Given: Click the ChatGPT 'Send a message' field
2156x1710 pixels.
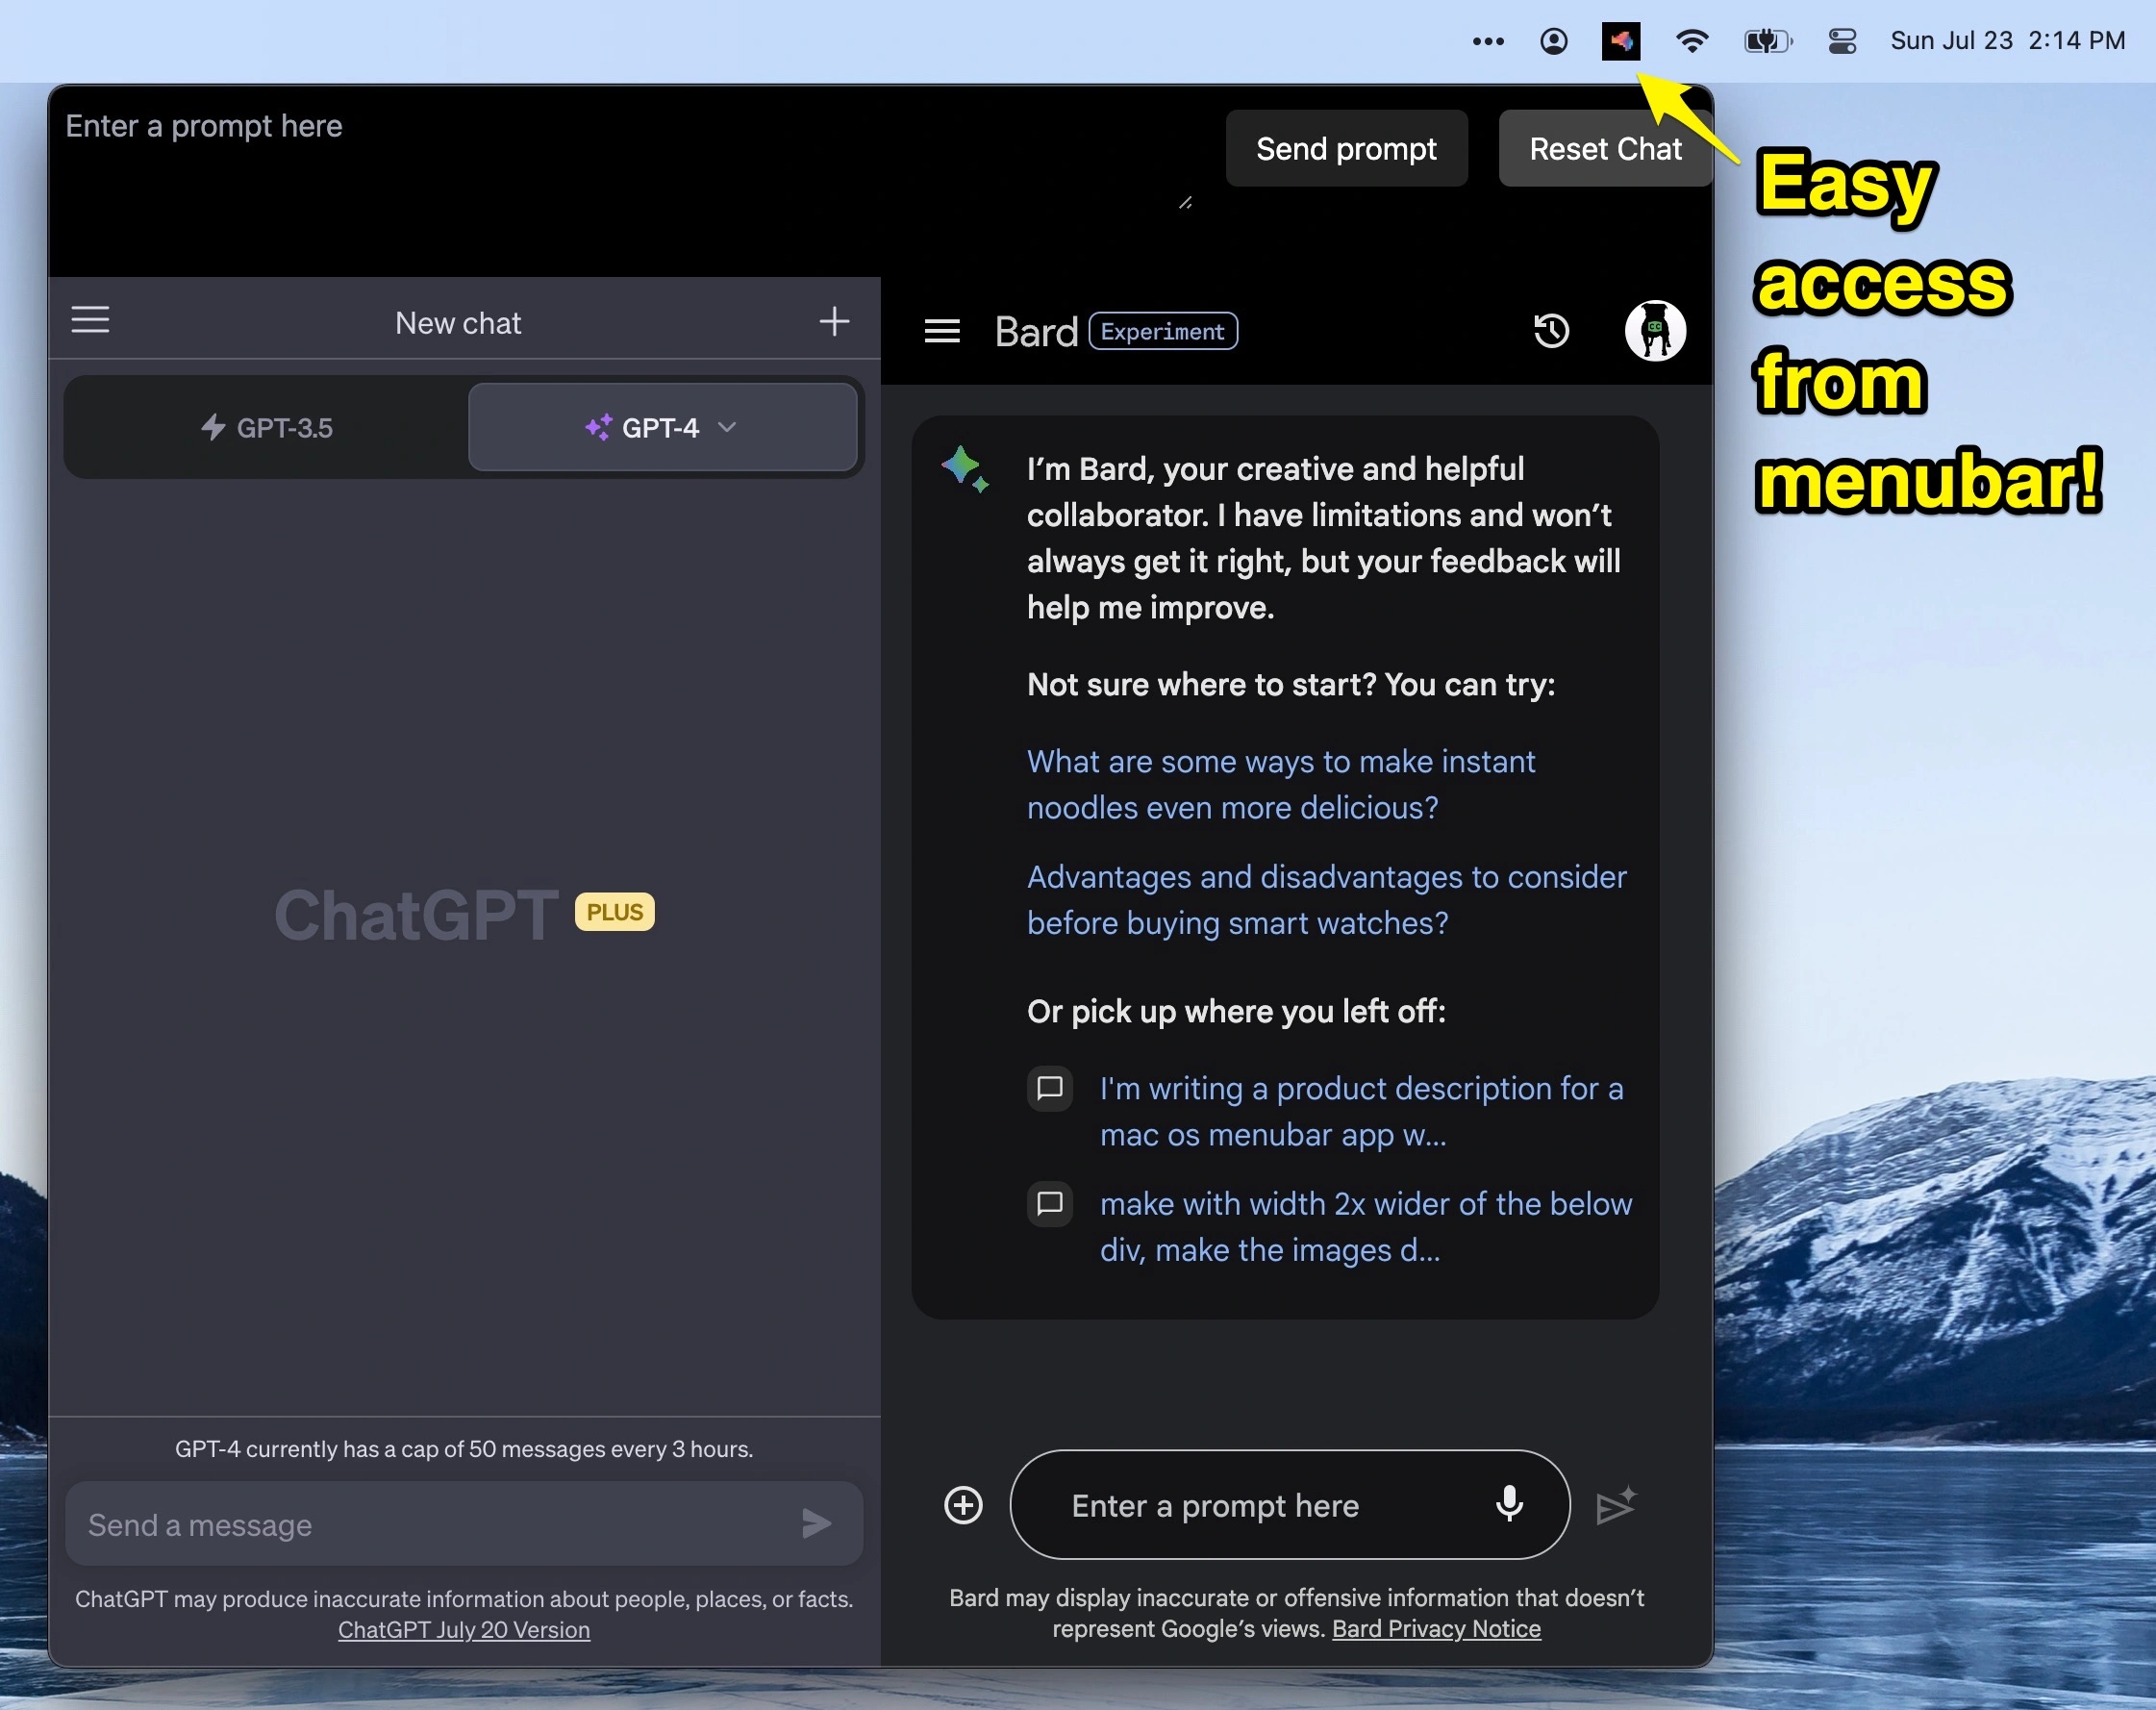Looking at the screenshot, I should click(430, 1525).
